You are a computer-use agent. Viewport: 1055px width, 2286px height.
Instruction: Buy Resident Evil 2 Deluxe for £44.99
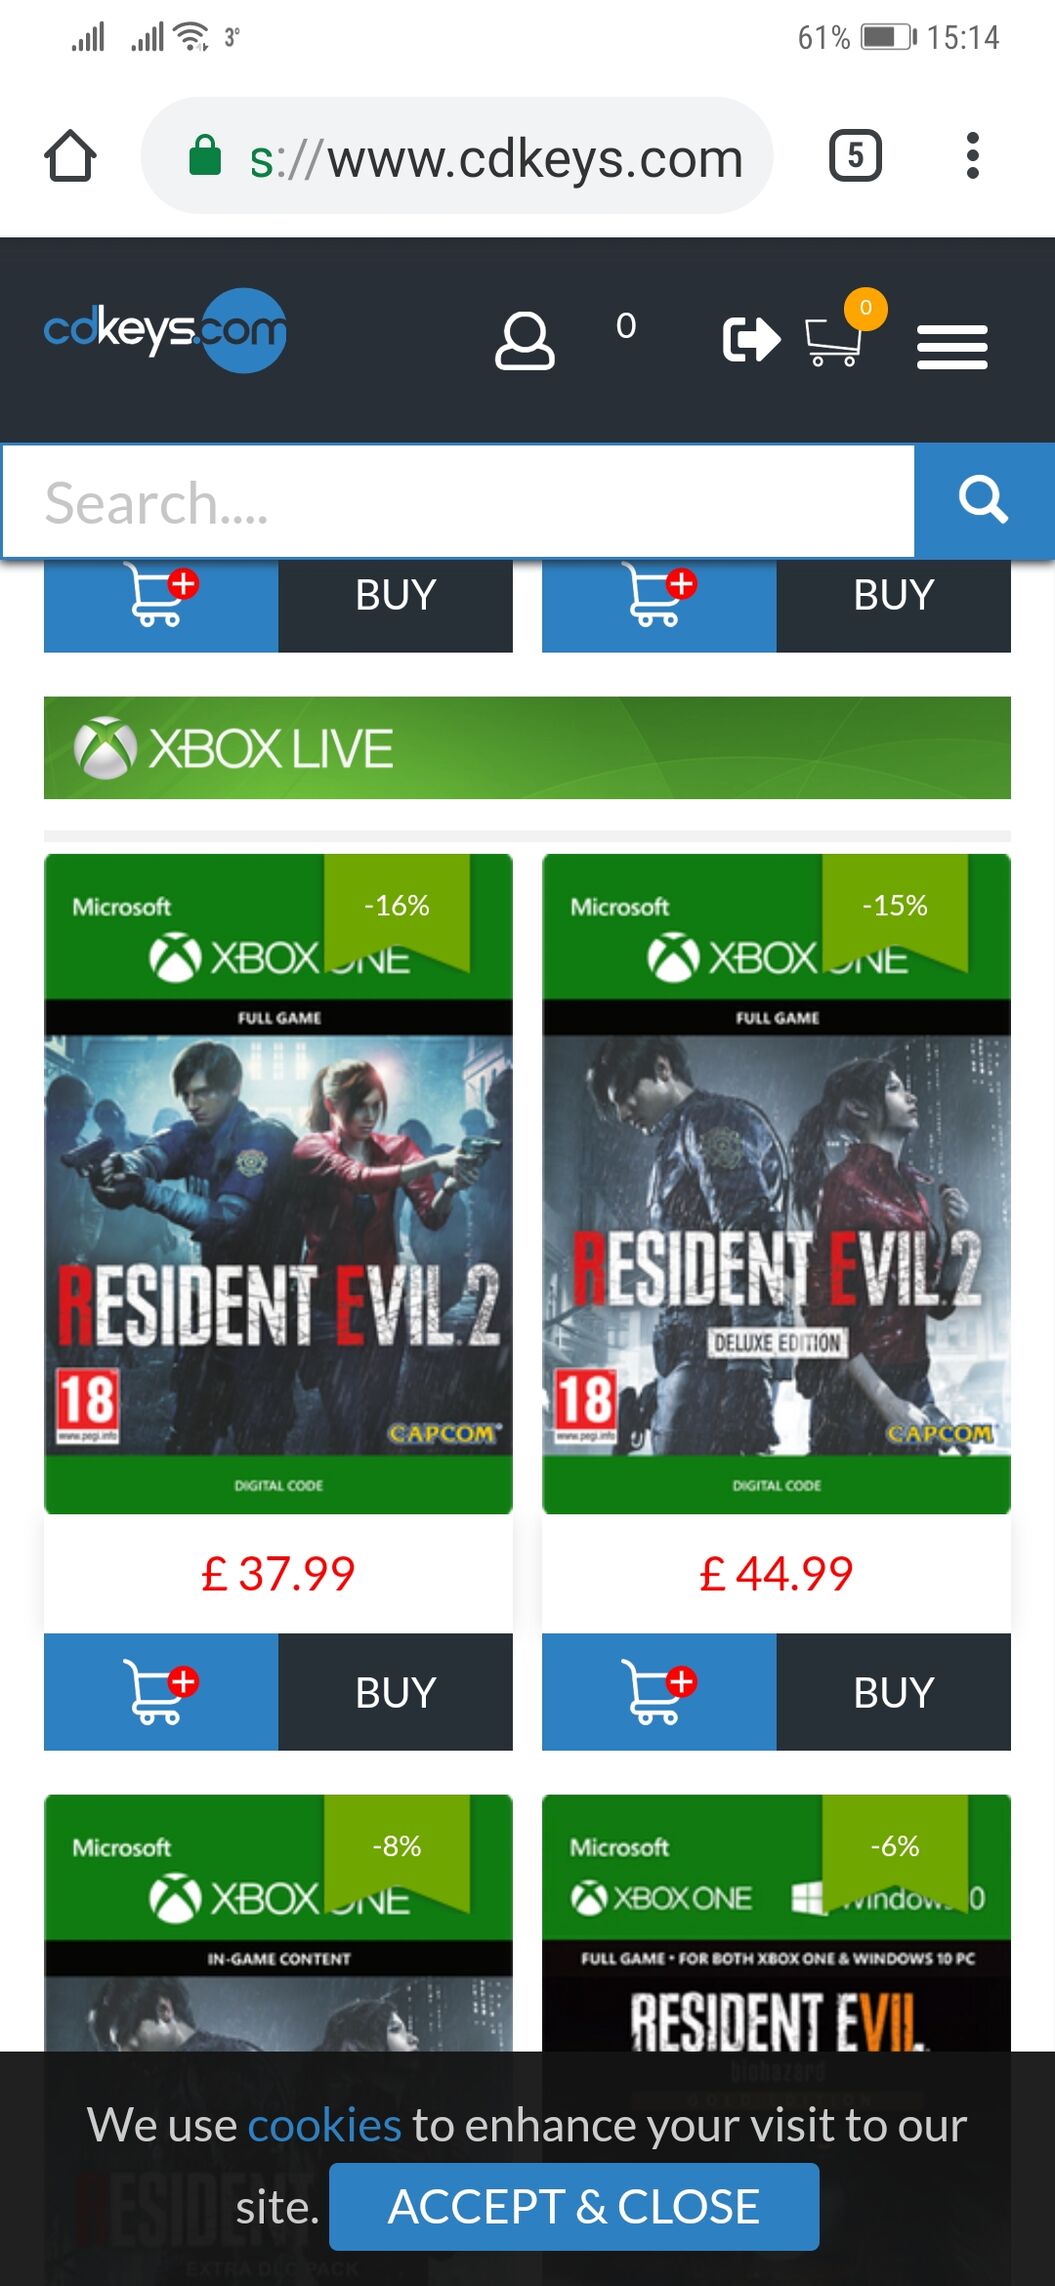click(893, 1692)
